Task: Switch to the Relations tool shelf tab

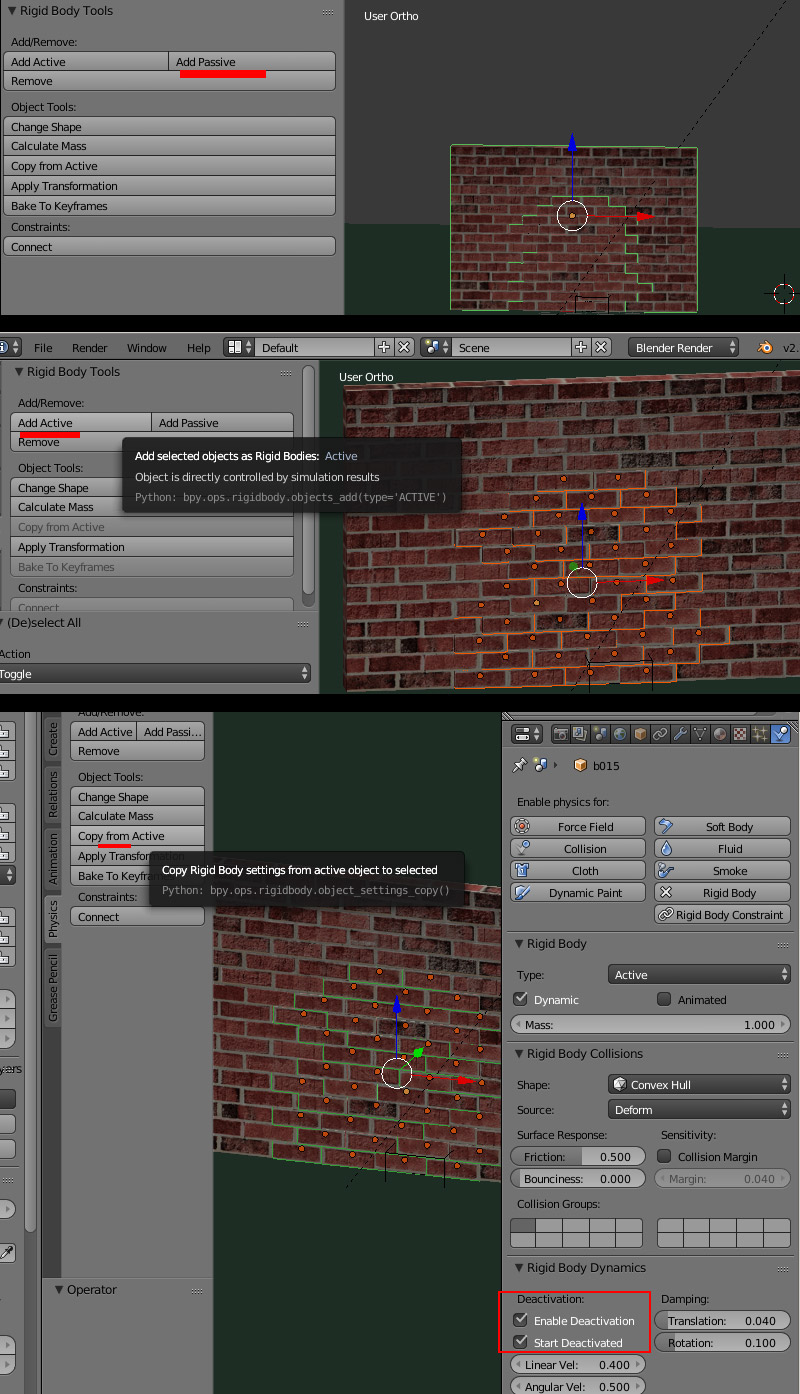Action: point(53,796)
